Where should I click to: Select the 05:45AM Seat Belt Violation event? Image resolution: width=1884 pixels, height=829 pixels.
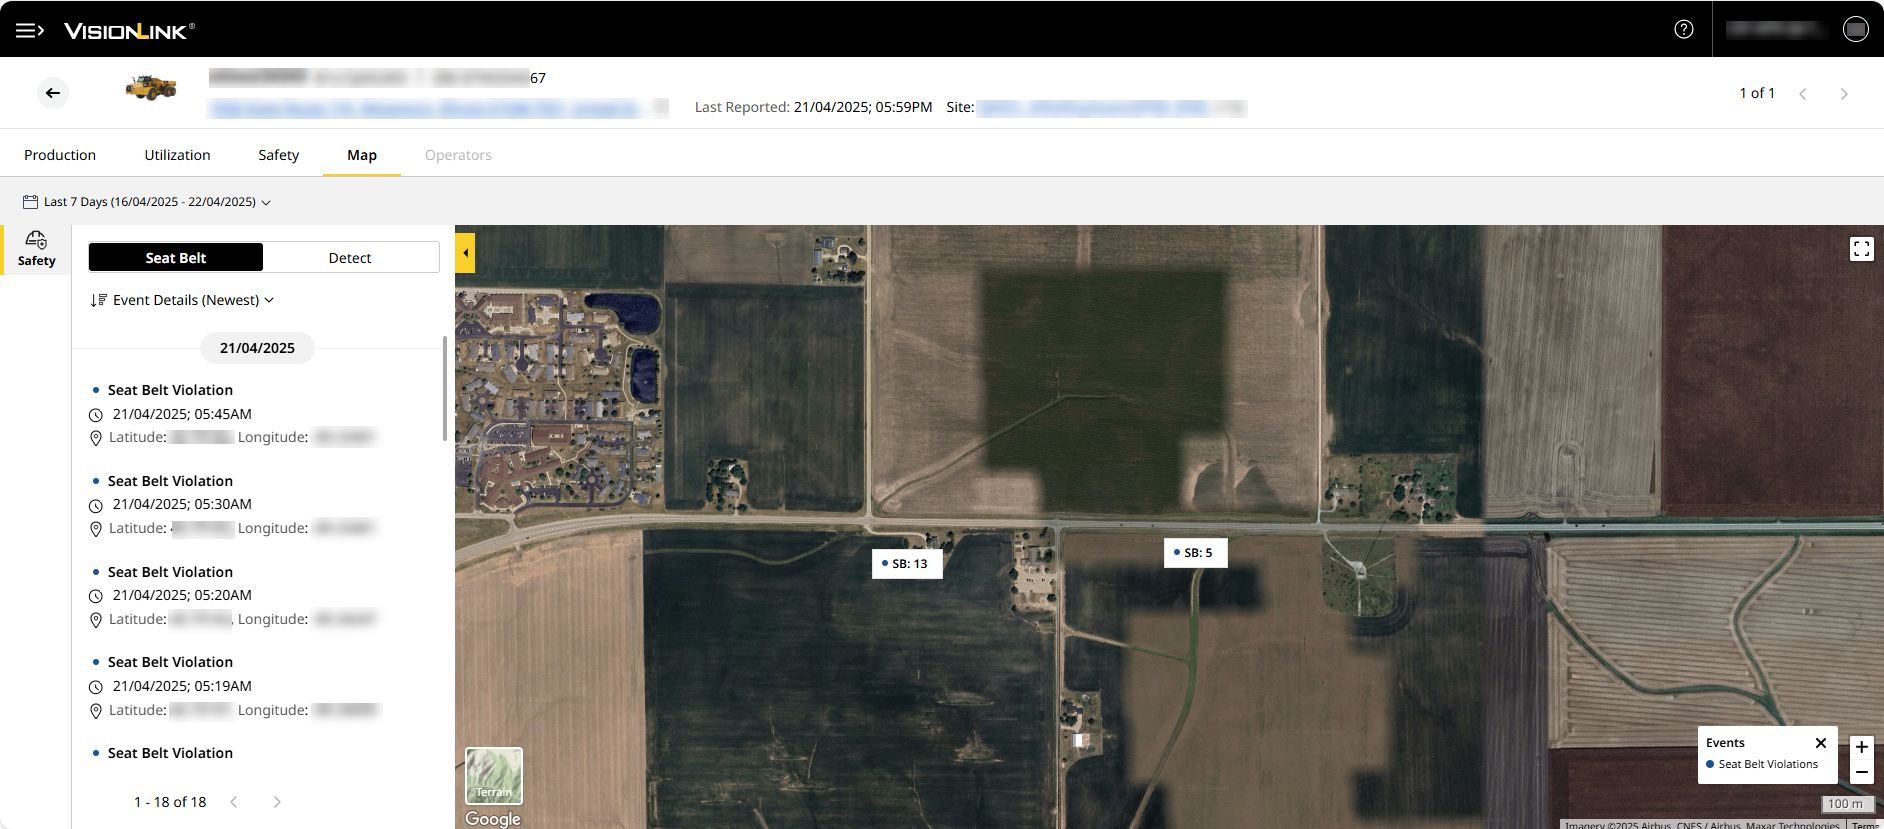[x=170, y=390]
